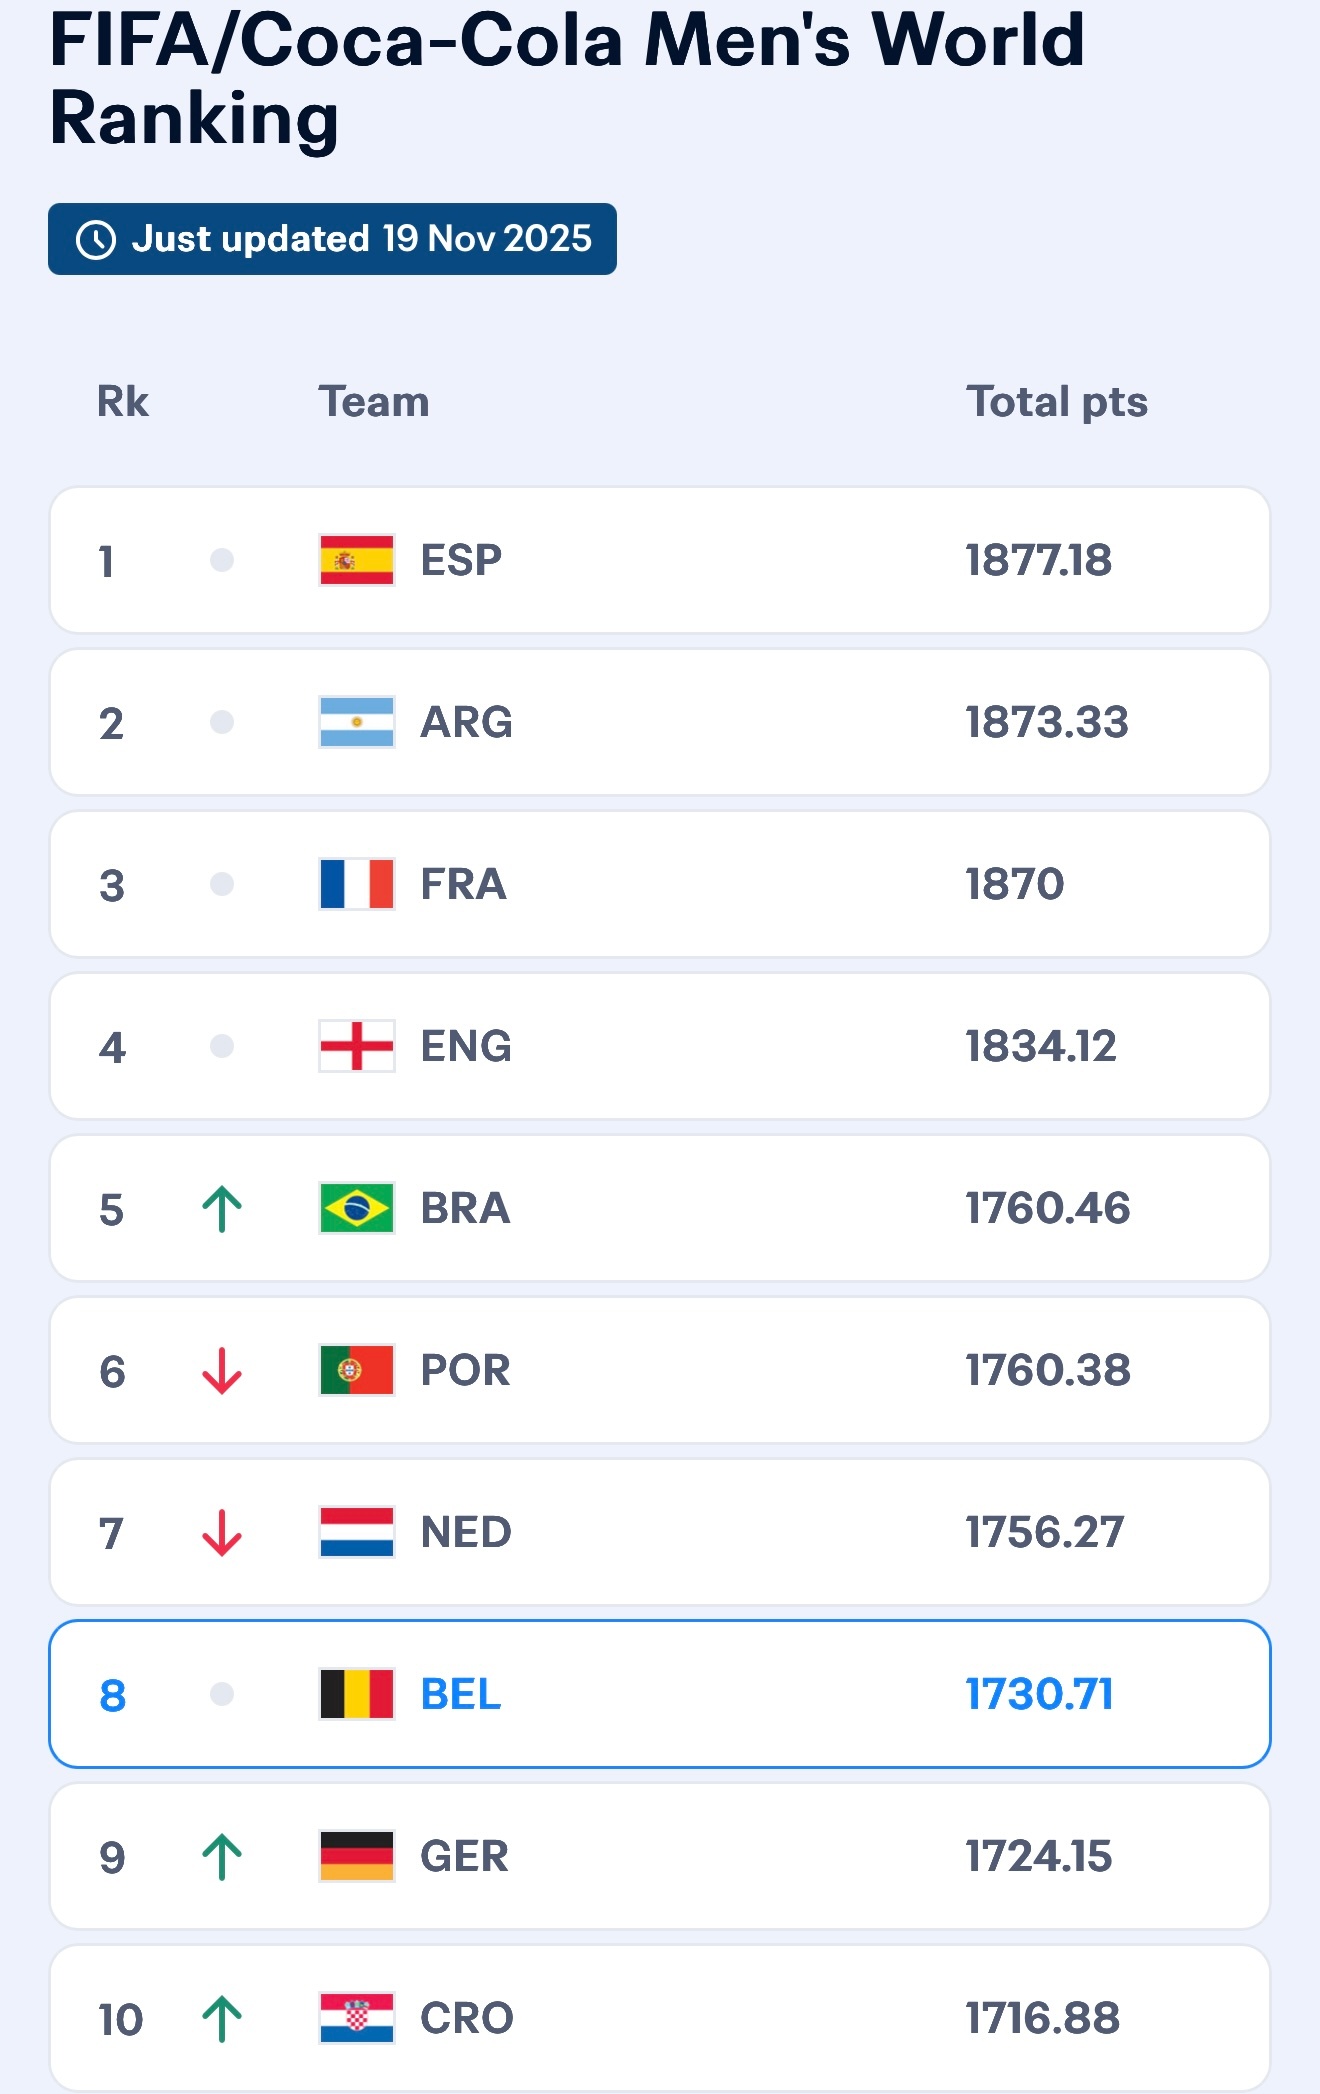The image size is (1320, 2094).
Task: Click the Portugal flag icon
Action: pos(356,1370)
